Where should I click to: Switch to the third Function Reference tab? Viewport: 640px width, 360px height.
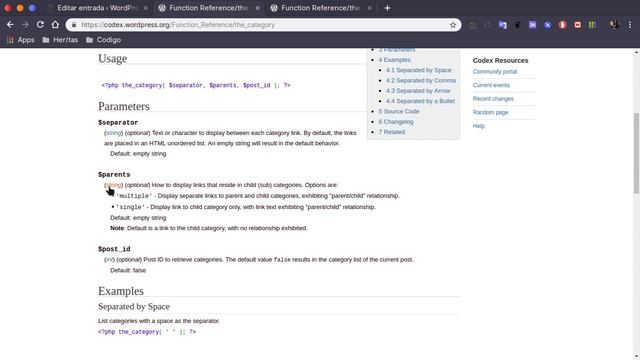pos(320,8)
